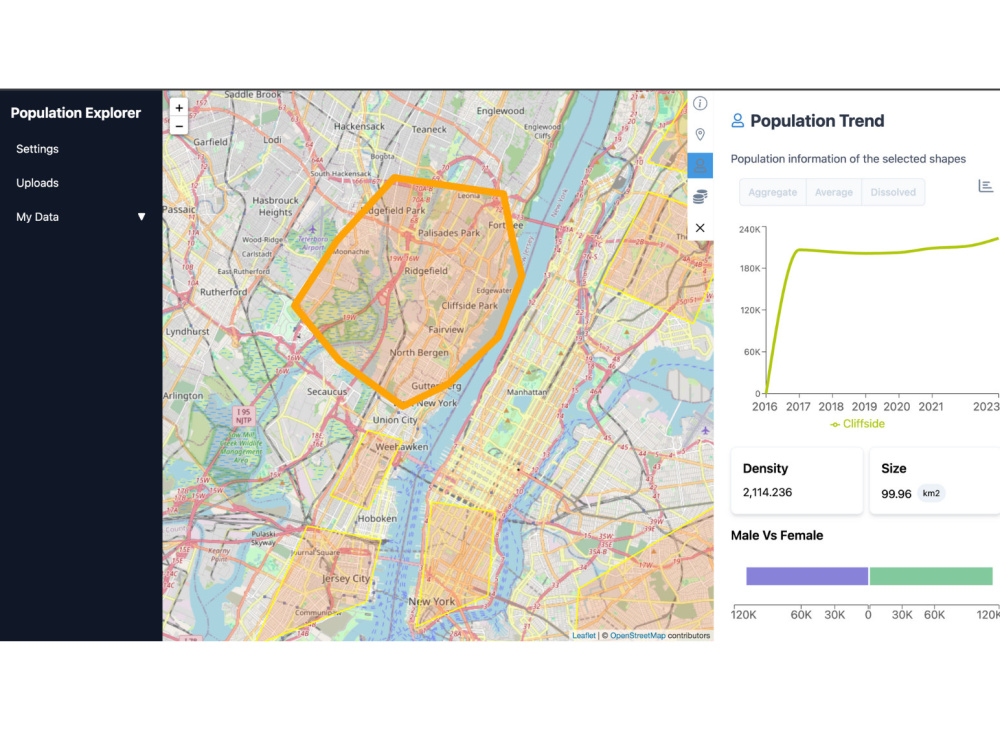
Task: Open the info panel icon
Action: [x=700, y=103]
